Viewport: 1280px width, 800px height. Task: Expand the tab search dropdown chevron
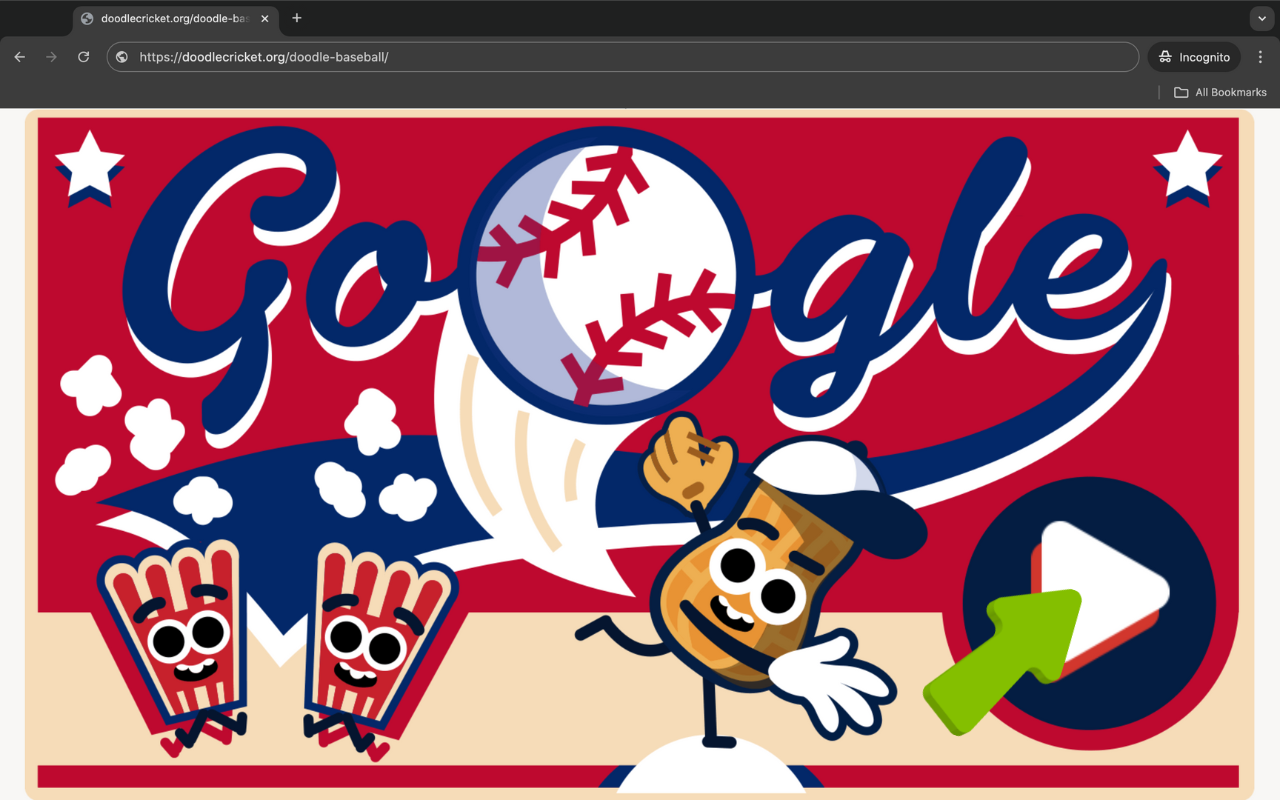pyautogui.click(x=1260, y=18)
